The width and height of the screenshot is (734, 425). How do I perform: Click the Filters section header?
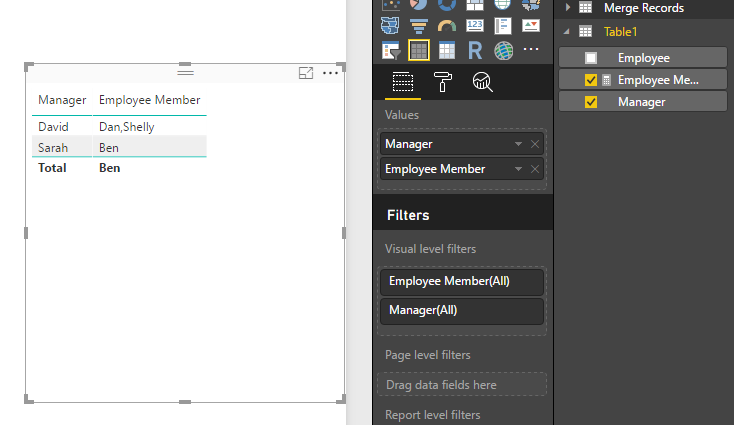(x=408, y=215)
